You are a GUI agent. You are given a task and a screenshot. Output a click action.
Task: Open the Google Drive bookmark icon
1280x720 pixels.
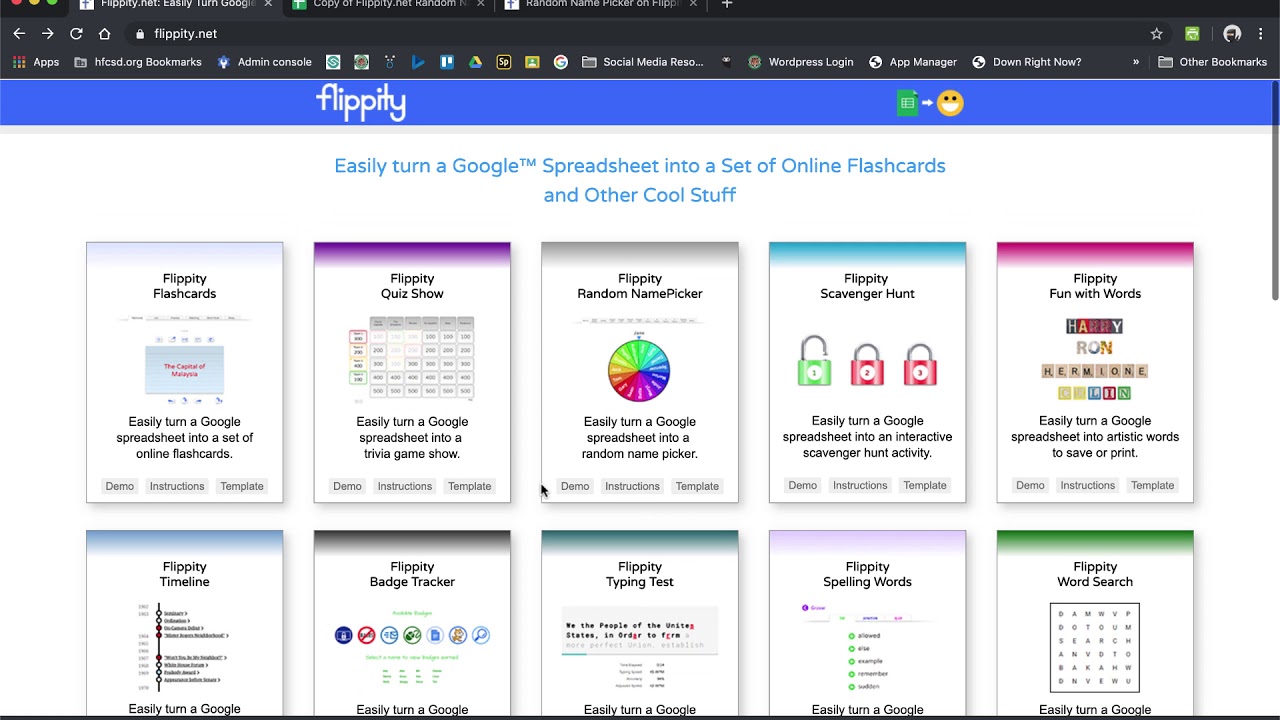coord(475,62)
